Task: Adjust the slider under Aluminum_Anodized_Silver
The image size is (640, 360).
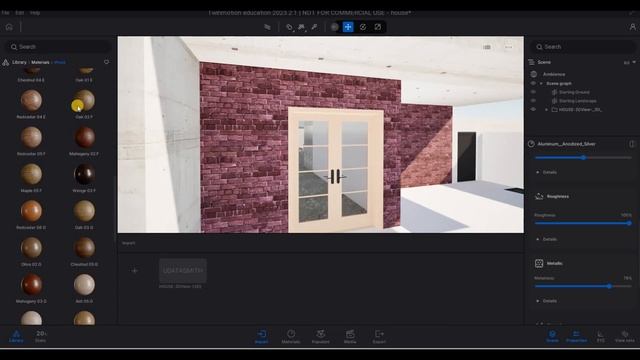Action: (583, 158)
